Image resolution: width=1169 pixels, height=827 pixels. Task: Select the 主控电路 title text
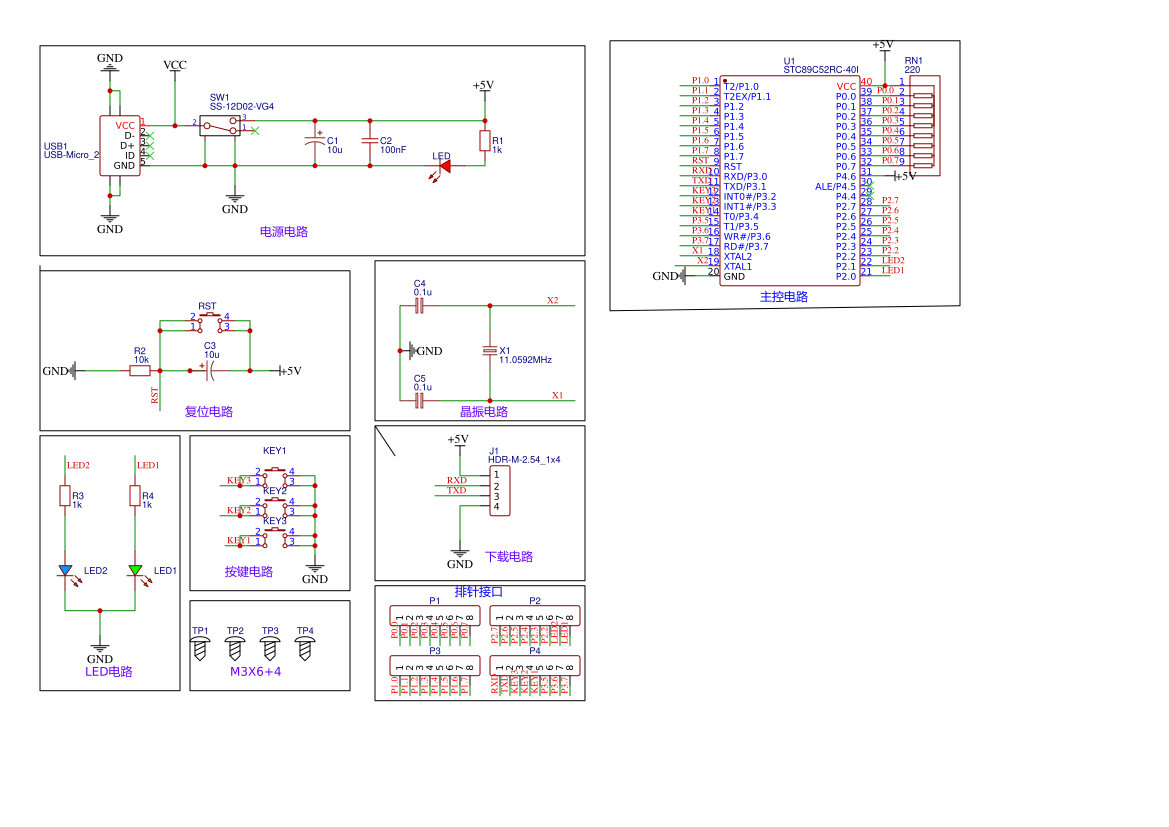784,297
